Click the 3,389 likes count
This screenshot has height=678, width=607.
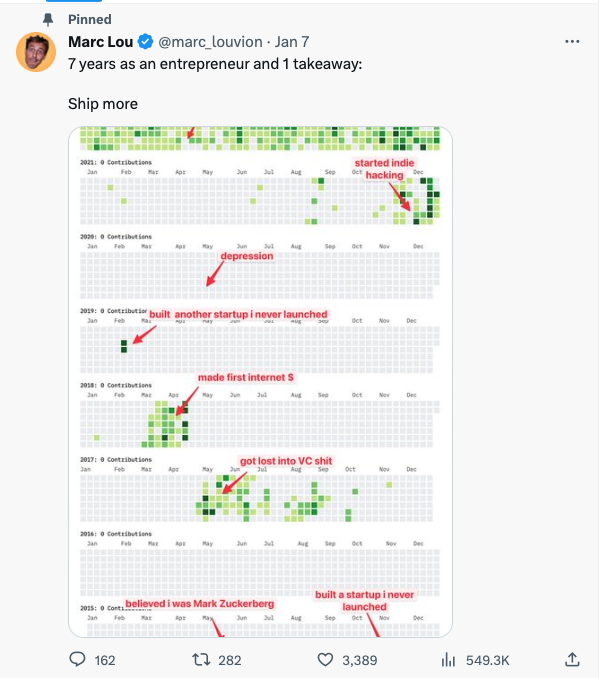(359, 660)
